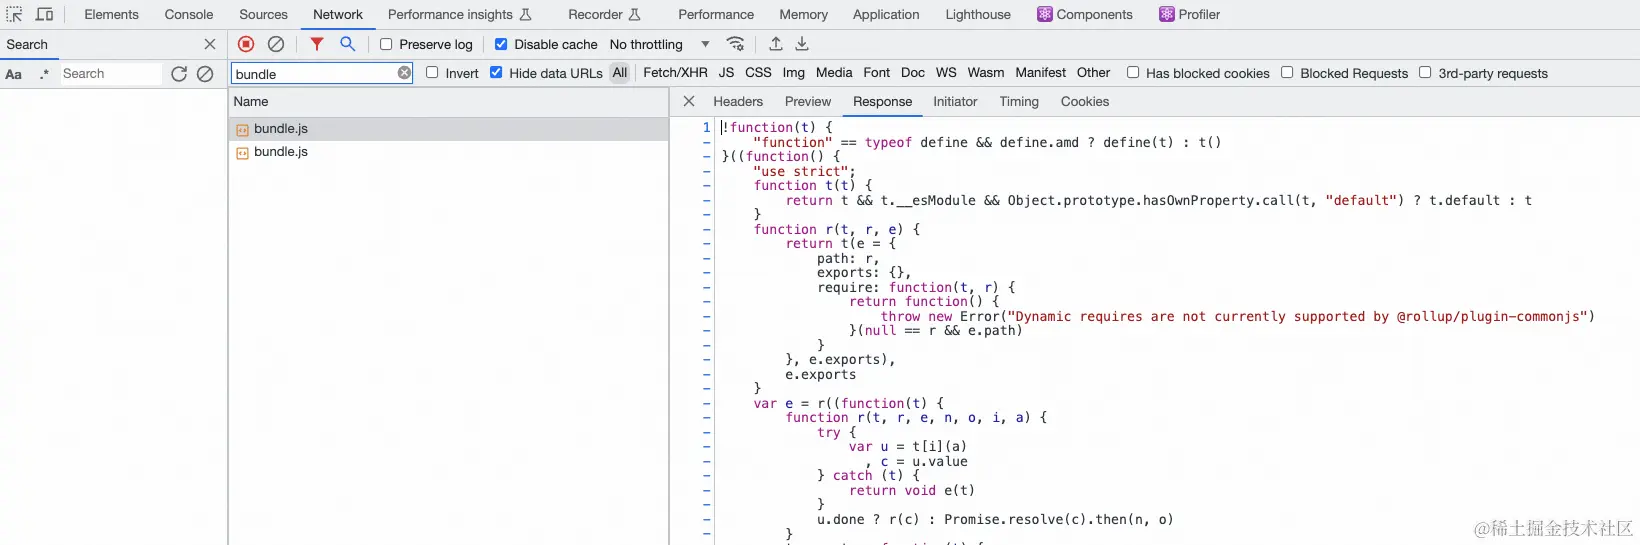The height and width of the screenshot is (545, 1640).
Task: Show the Initiator tab
Action: 955,101
